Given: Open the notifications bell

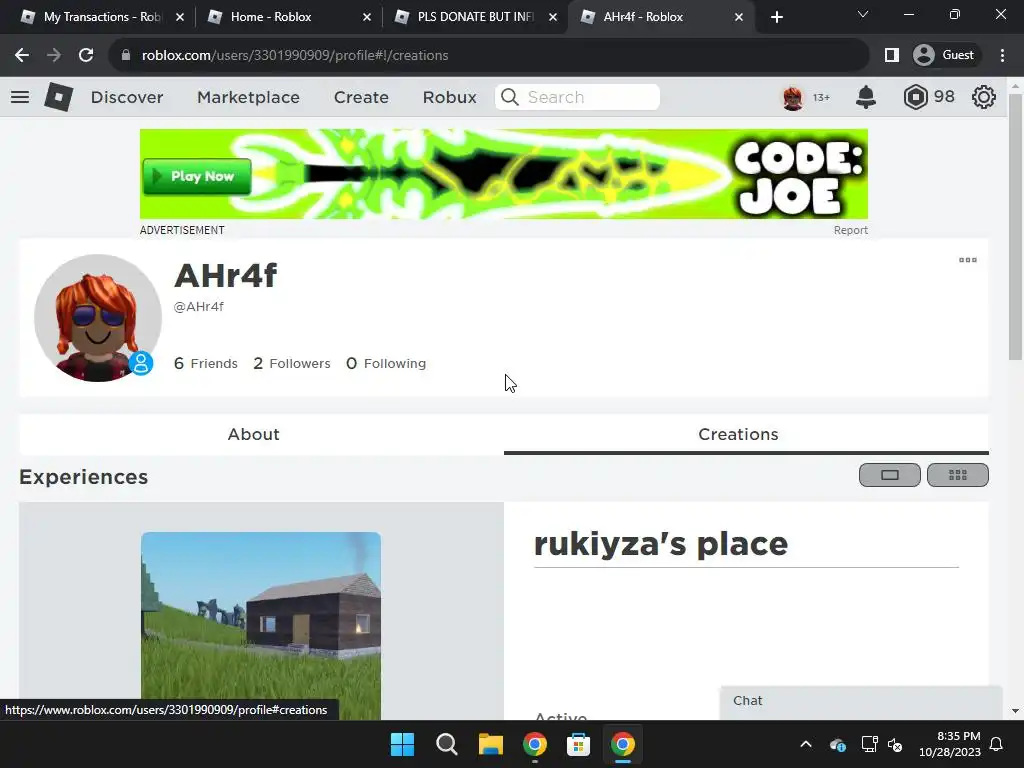Looking at the screenshot, I should click(865, 97).
